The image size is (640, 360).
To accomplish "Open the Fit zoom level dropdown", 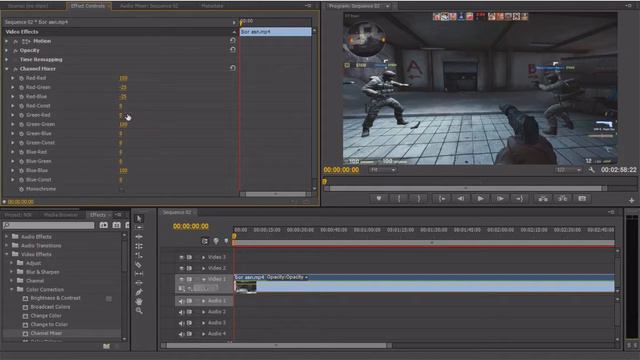I will (382, 170).
